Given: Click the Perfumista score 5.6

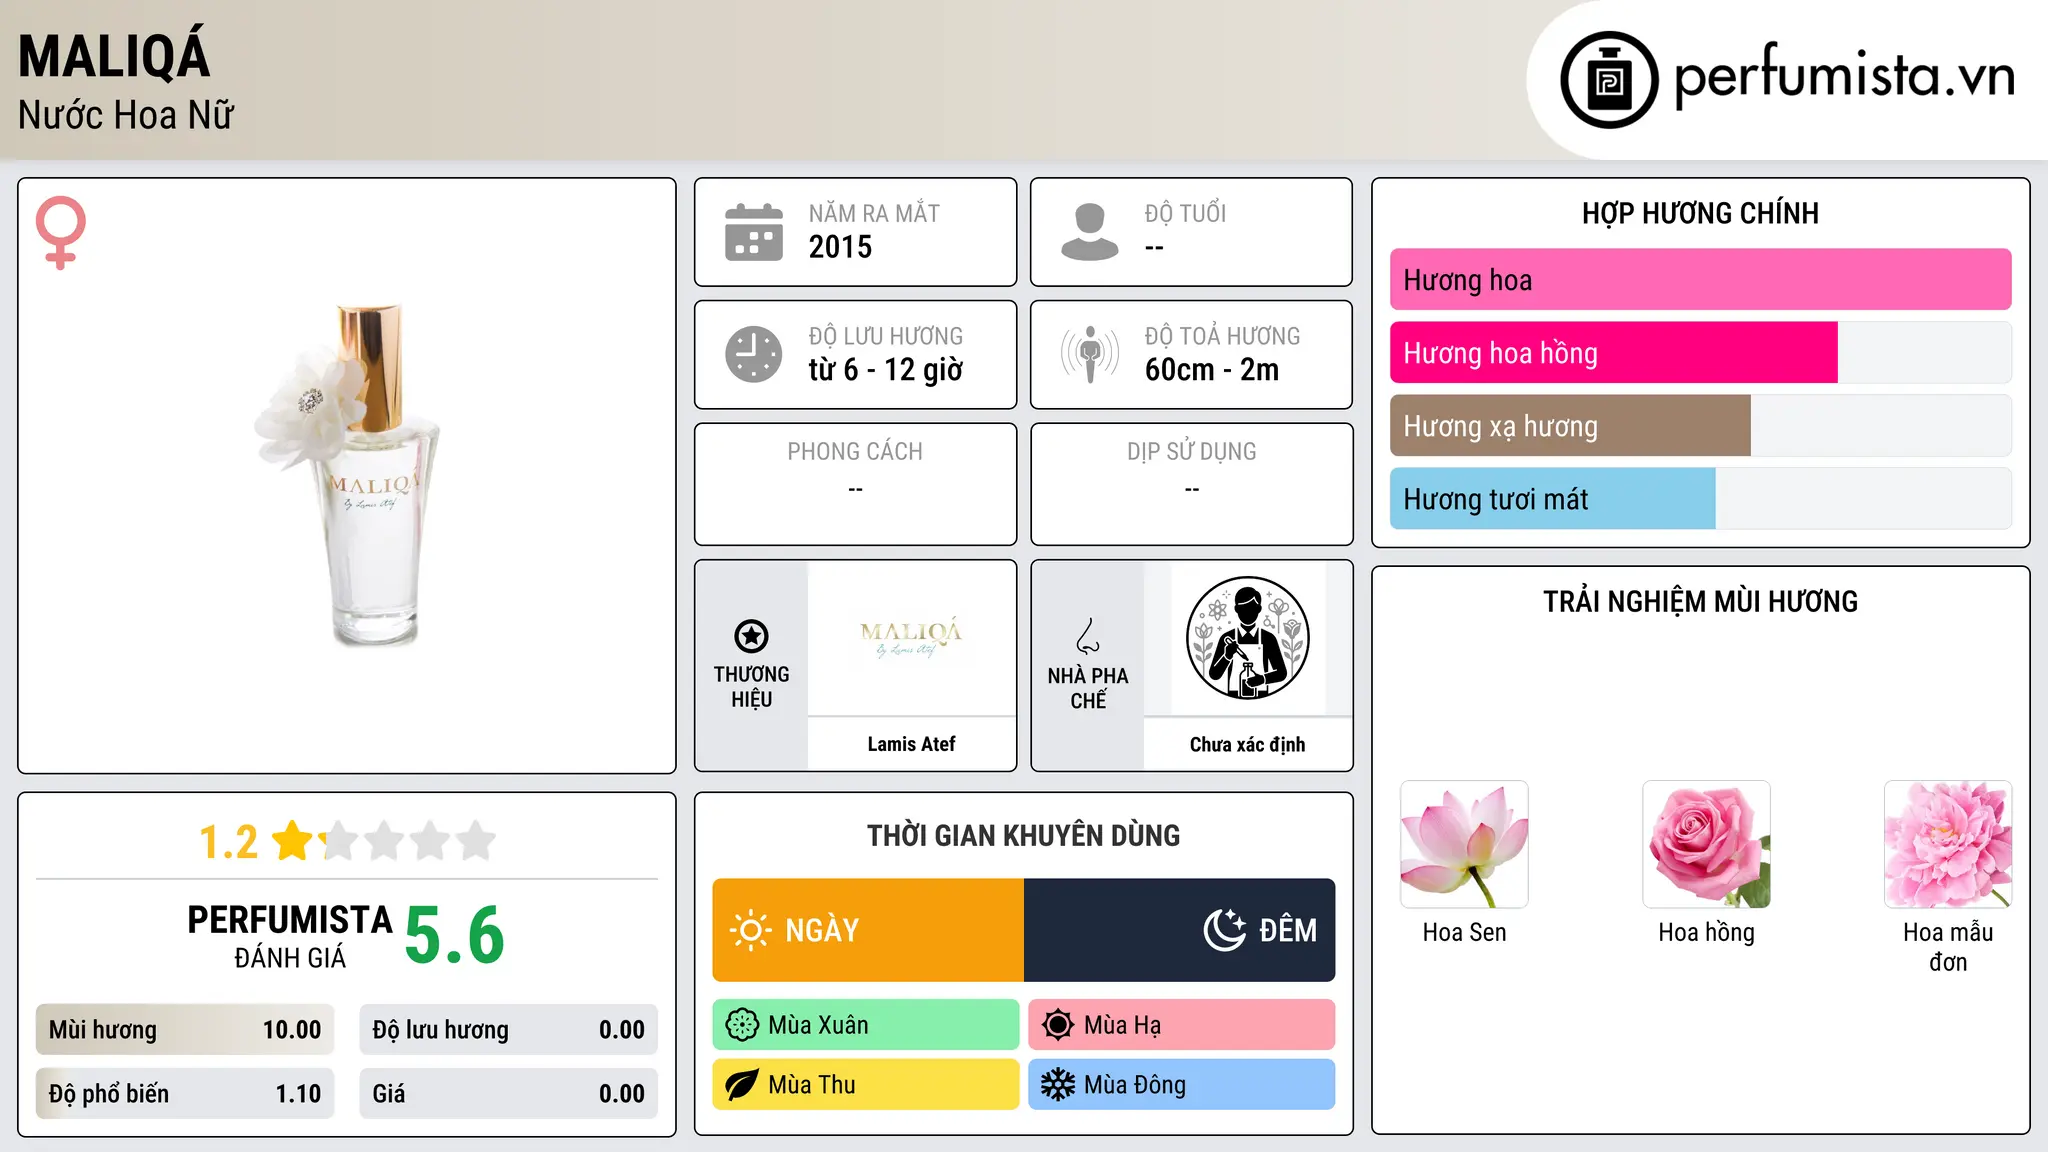Looking at the screenshot, I should tap(455, 936).
